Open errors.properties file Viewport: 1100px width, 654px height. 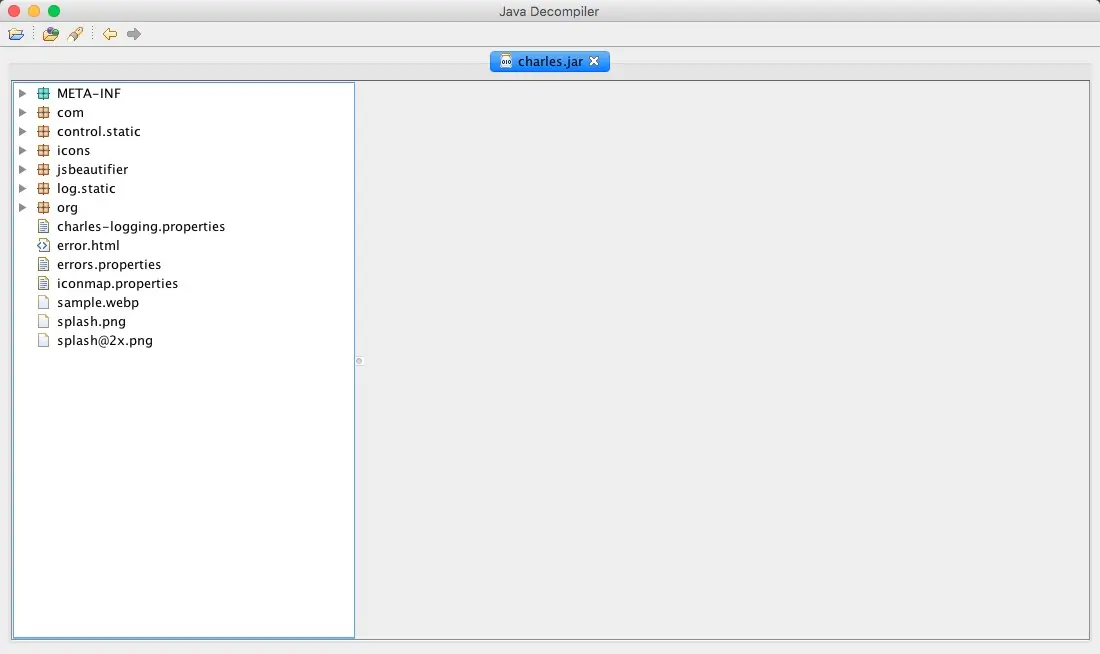109,264
